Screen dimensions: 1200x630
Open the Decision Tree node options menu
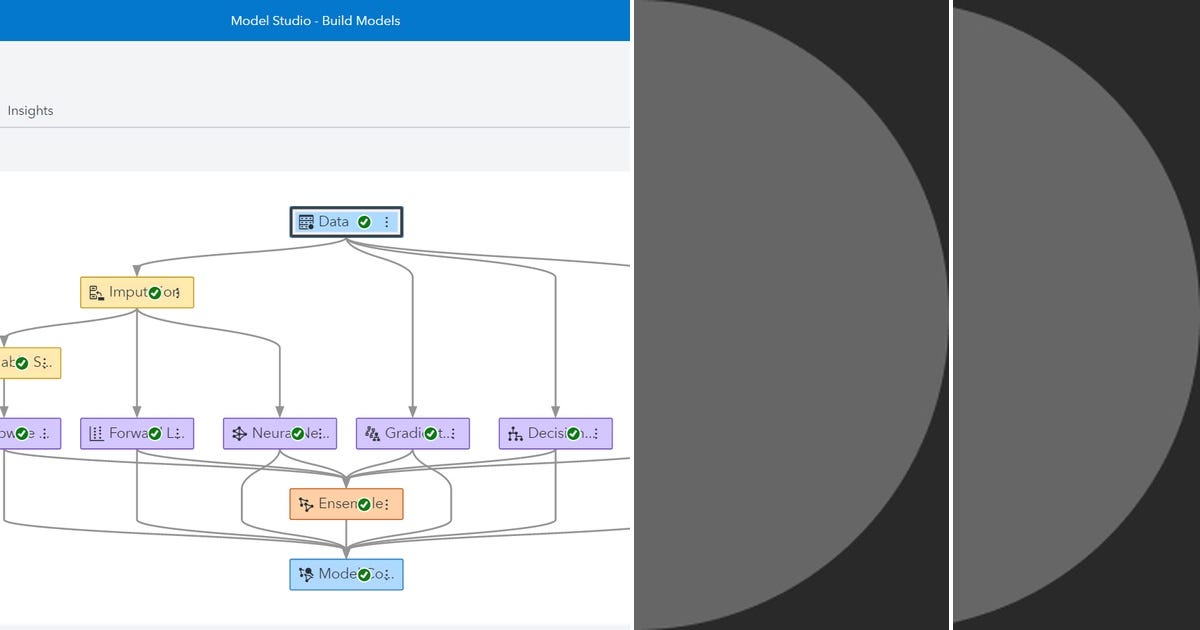(x=597, y=434)
